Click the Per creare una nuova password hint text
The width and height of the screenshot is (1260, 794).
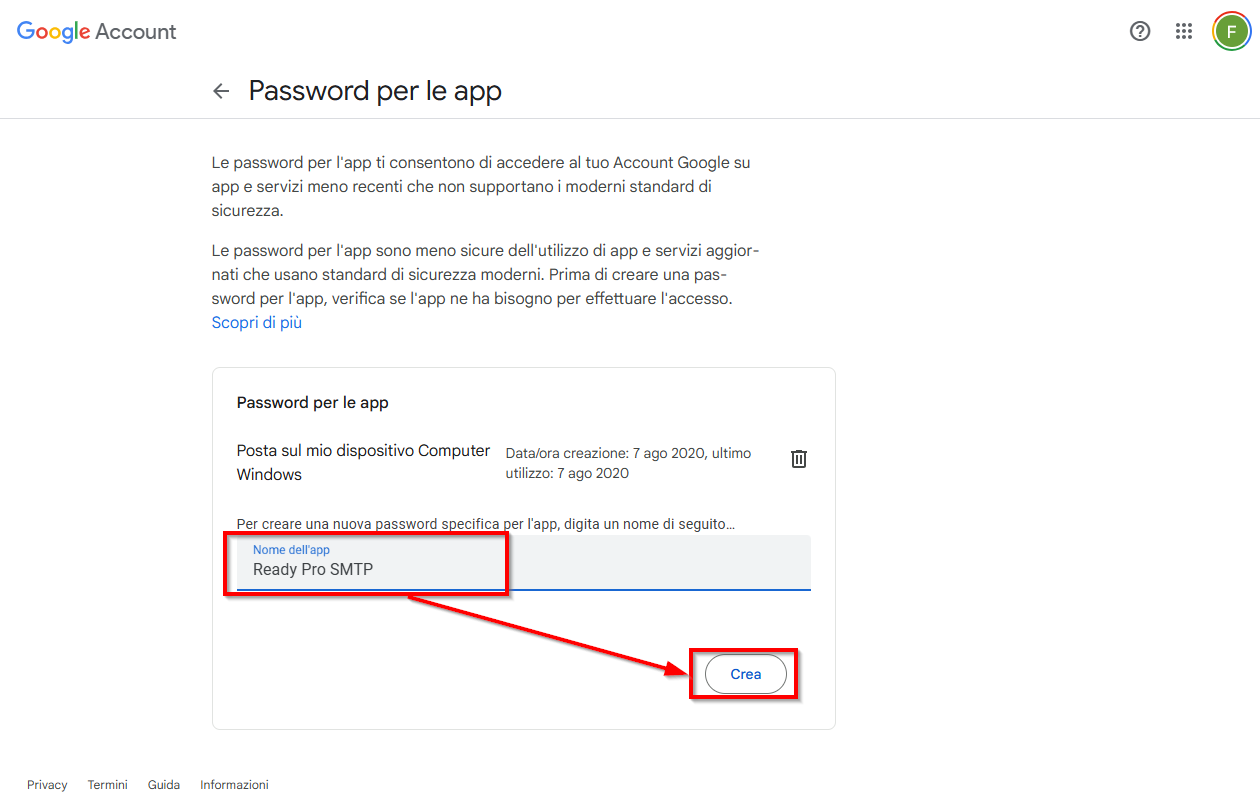coord(486,524)
